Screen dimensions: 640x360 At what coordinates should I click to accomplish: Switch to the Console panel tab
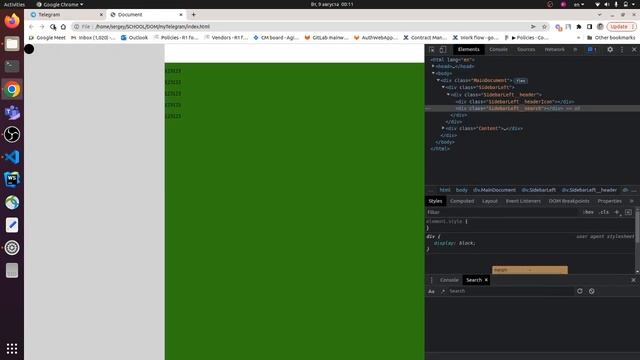498,49
